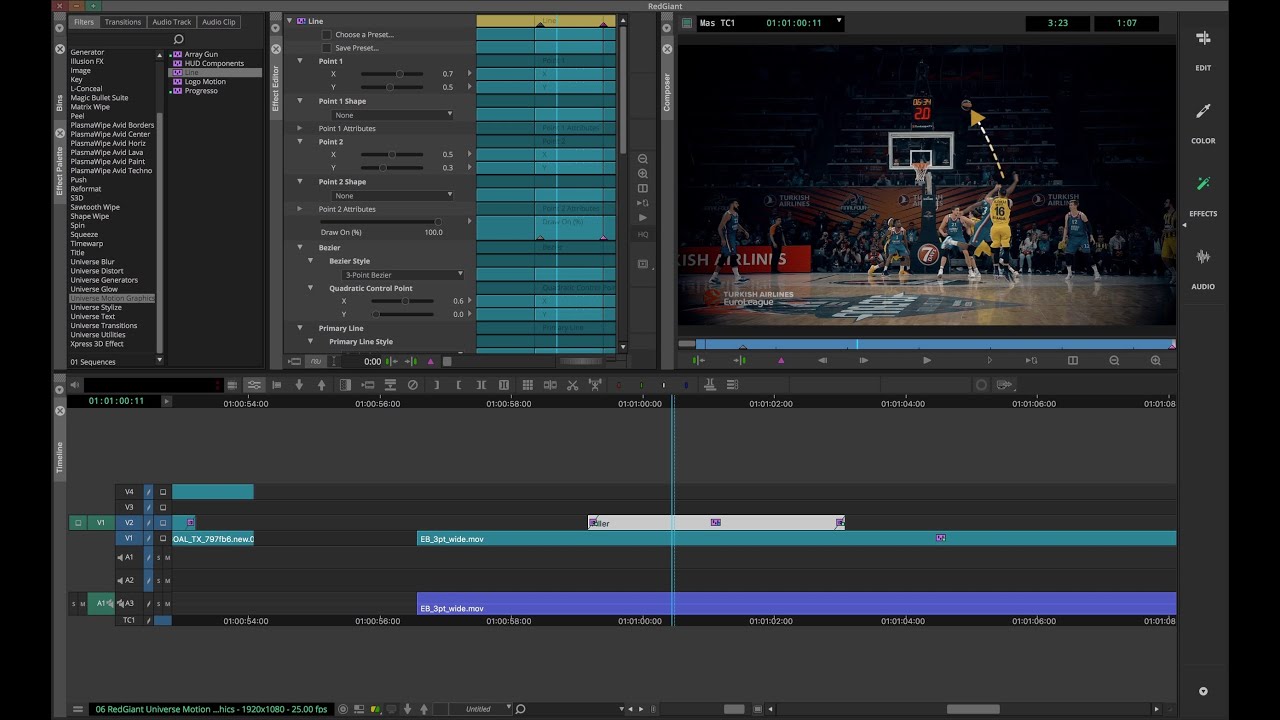The height and width of the screenshot is (720, 1280).
Task: Add keyframe with pink triangle in Composer
Action: [781, 360]
